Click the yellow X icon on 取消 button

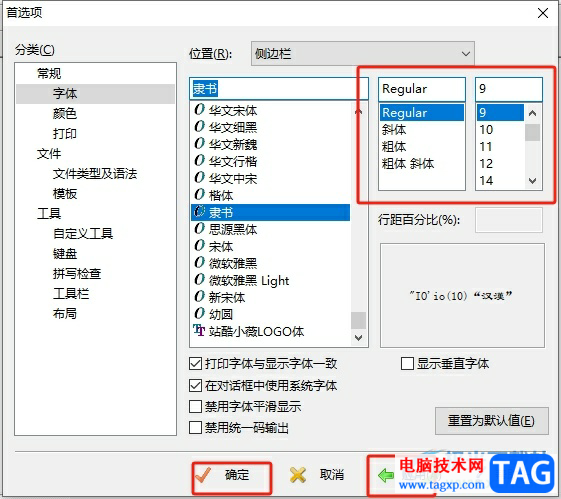coord(298,475)
